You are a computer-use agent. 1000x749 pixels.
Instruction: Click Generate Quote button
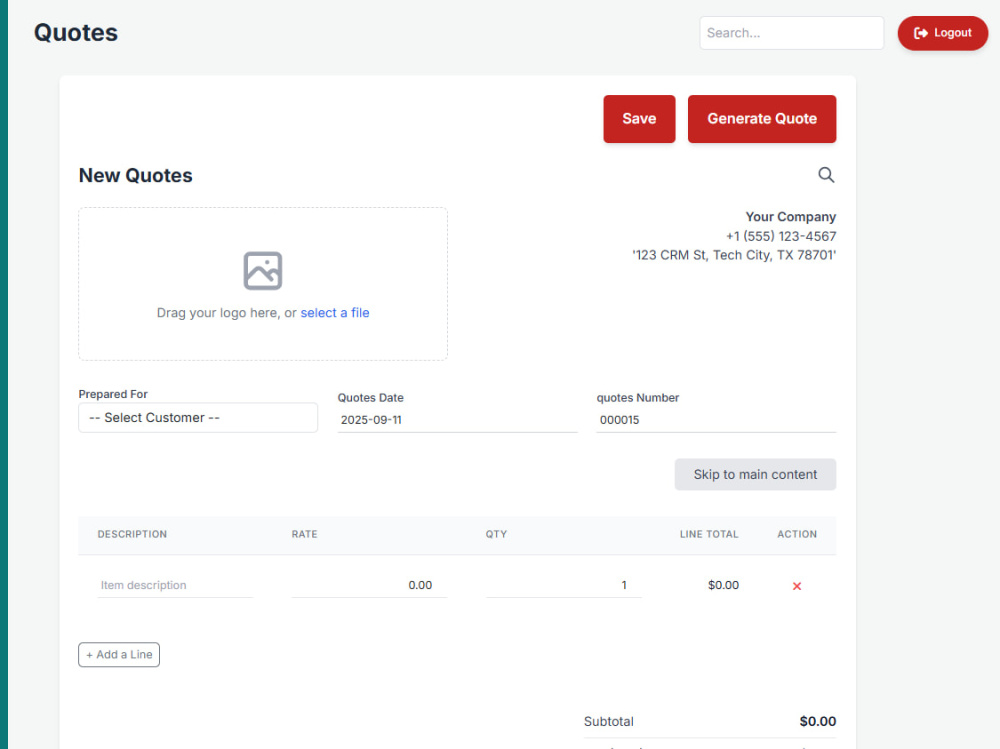[761, 119]
